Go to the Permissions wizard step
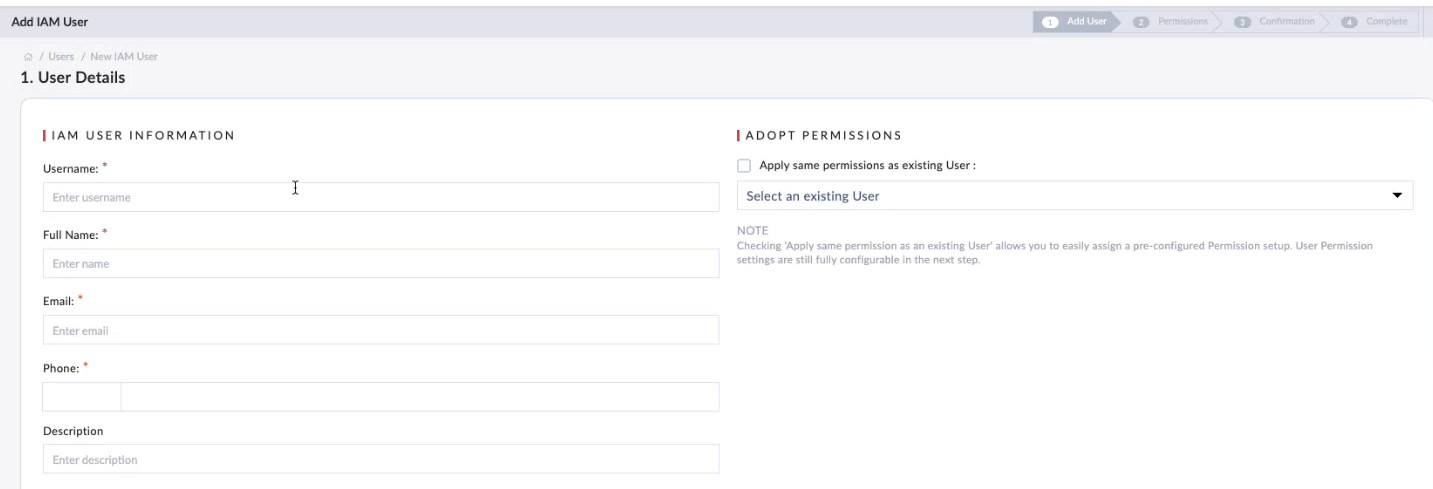 [x=1182, y=21]
